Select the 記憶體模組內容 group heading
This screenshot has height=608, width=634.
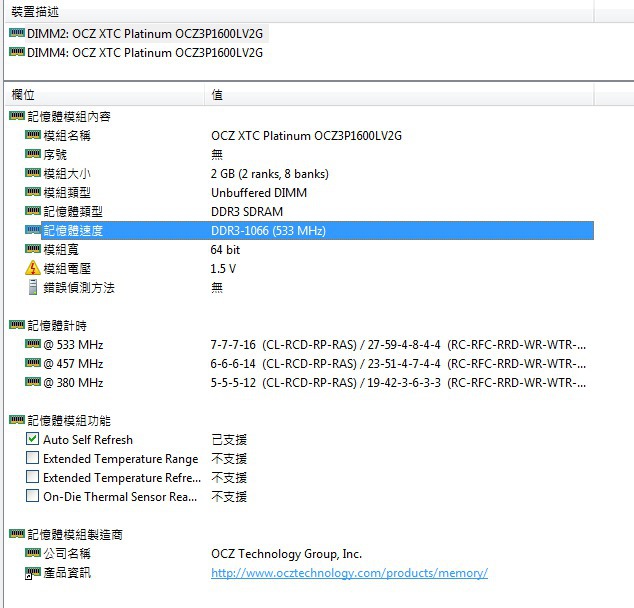(69, 117)
